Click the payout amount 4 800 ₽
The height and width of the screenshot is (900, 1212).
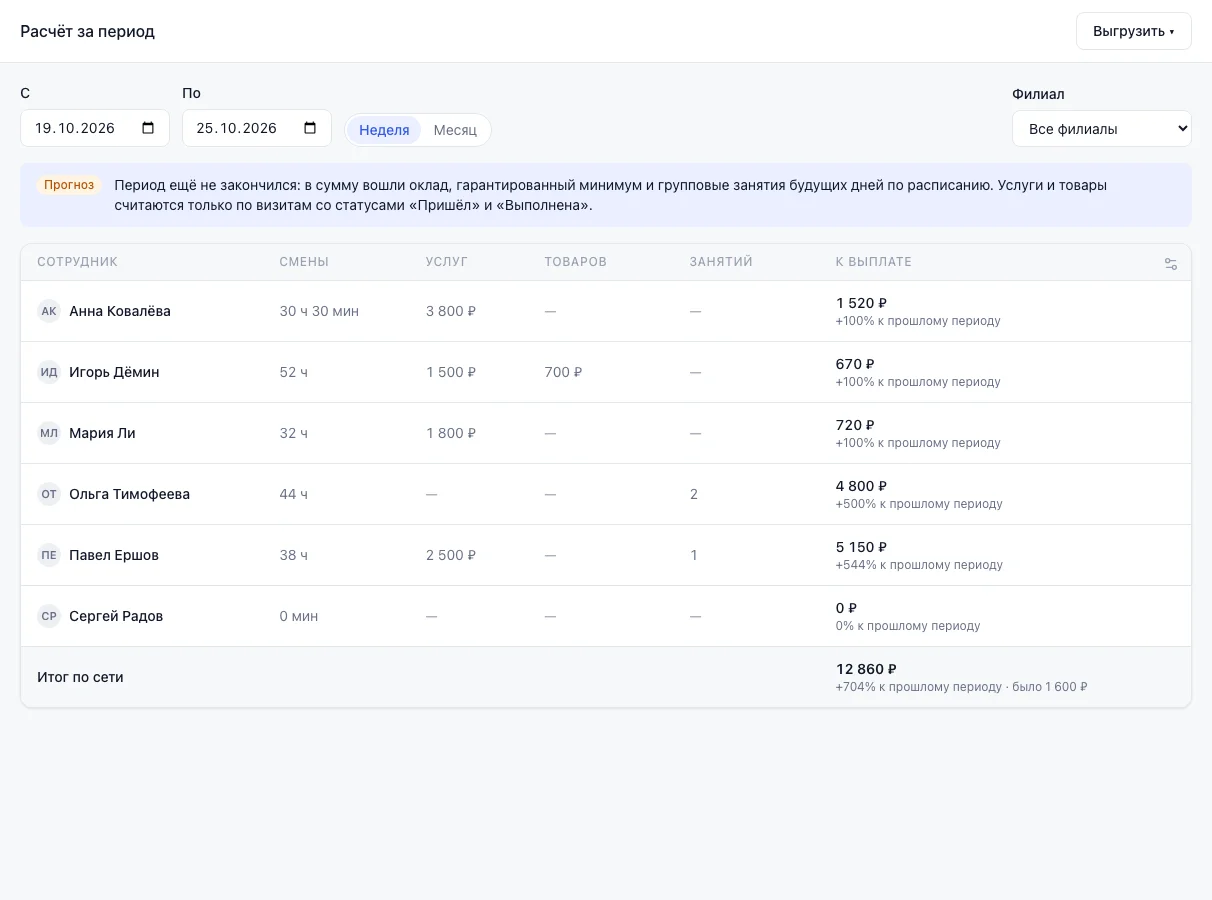tap(862, 486)
